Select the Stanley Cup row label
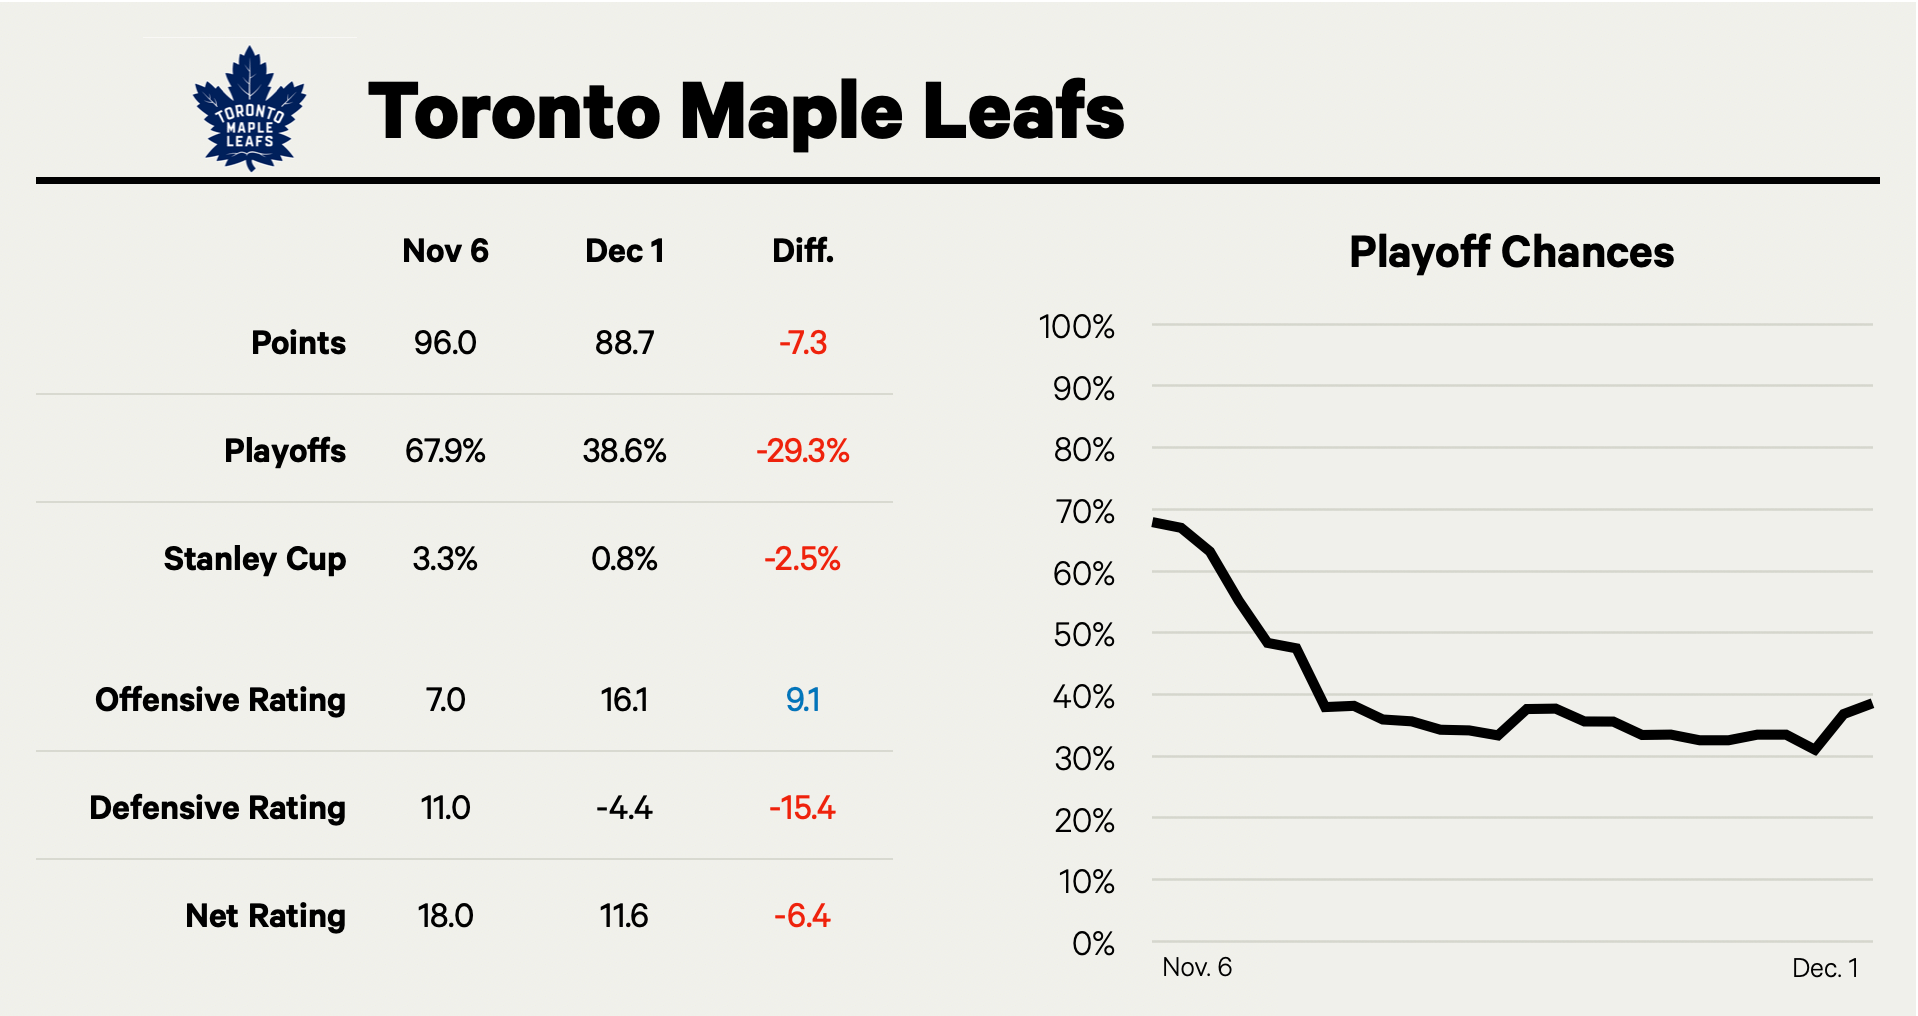Screen dimensions: 1918x1016 tap(255, 559)
